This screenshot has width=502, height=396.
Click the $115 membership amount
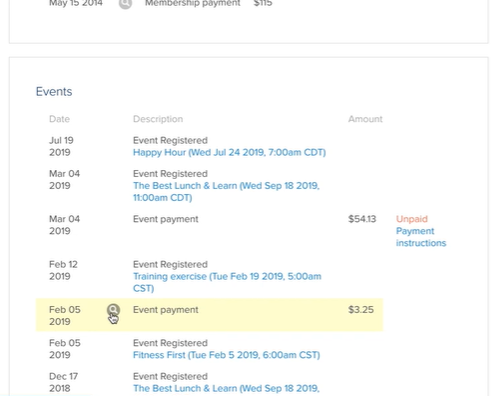[263, 3]
